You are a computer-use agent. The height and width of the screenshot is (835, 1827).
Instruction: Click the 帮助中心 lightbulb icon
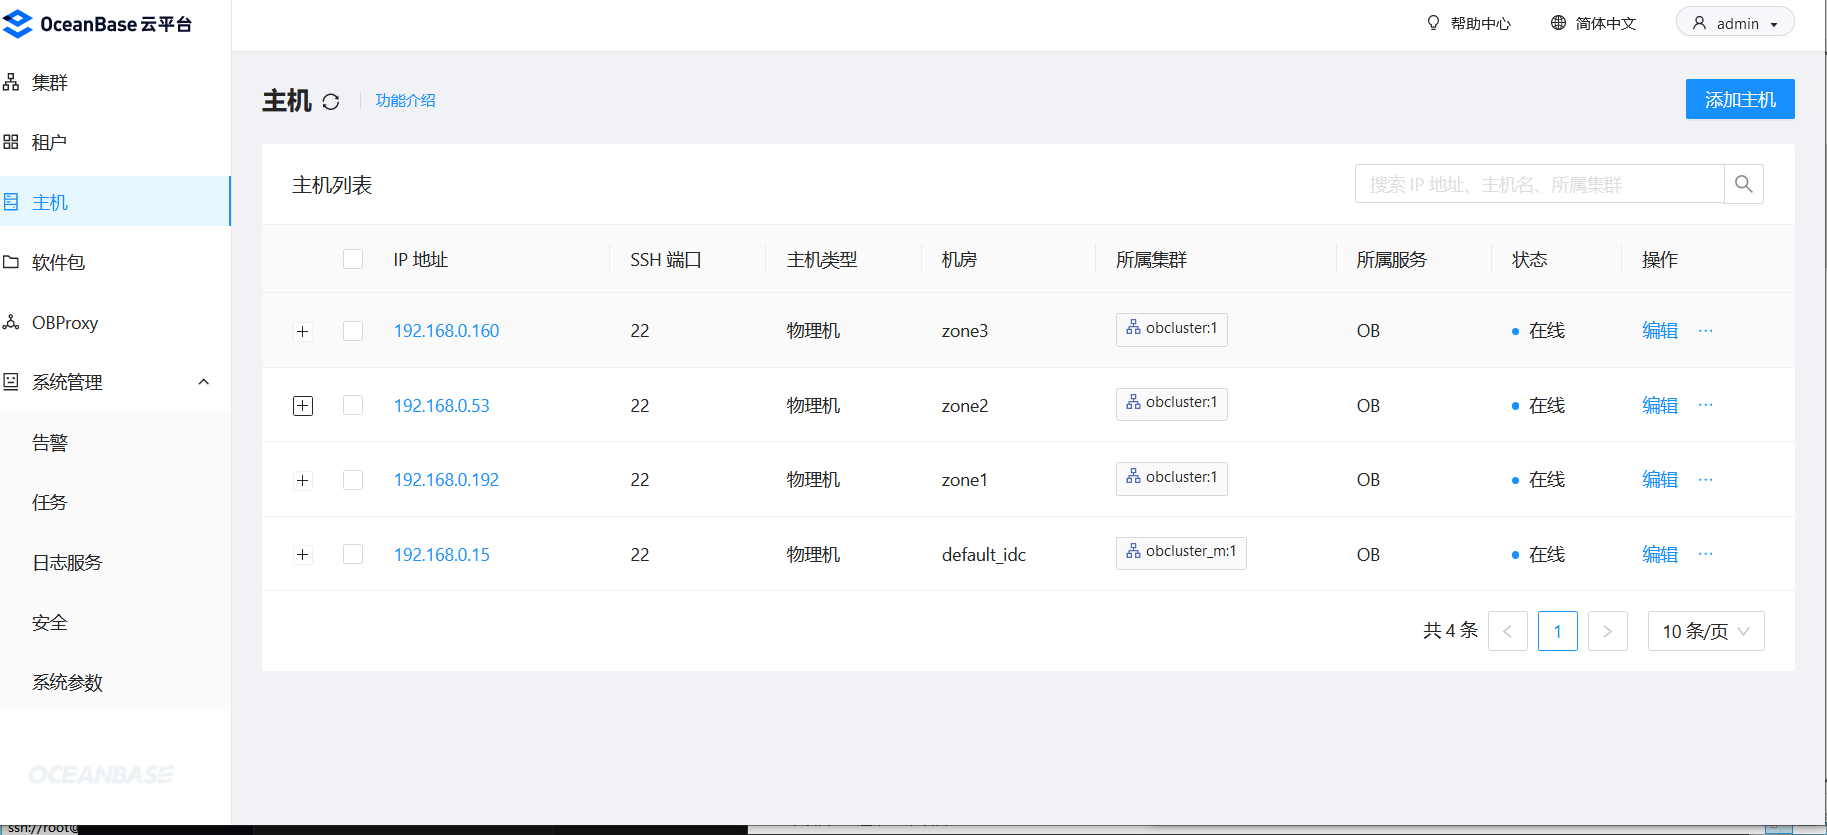[x=1433, y=23]
